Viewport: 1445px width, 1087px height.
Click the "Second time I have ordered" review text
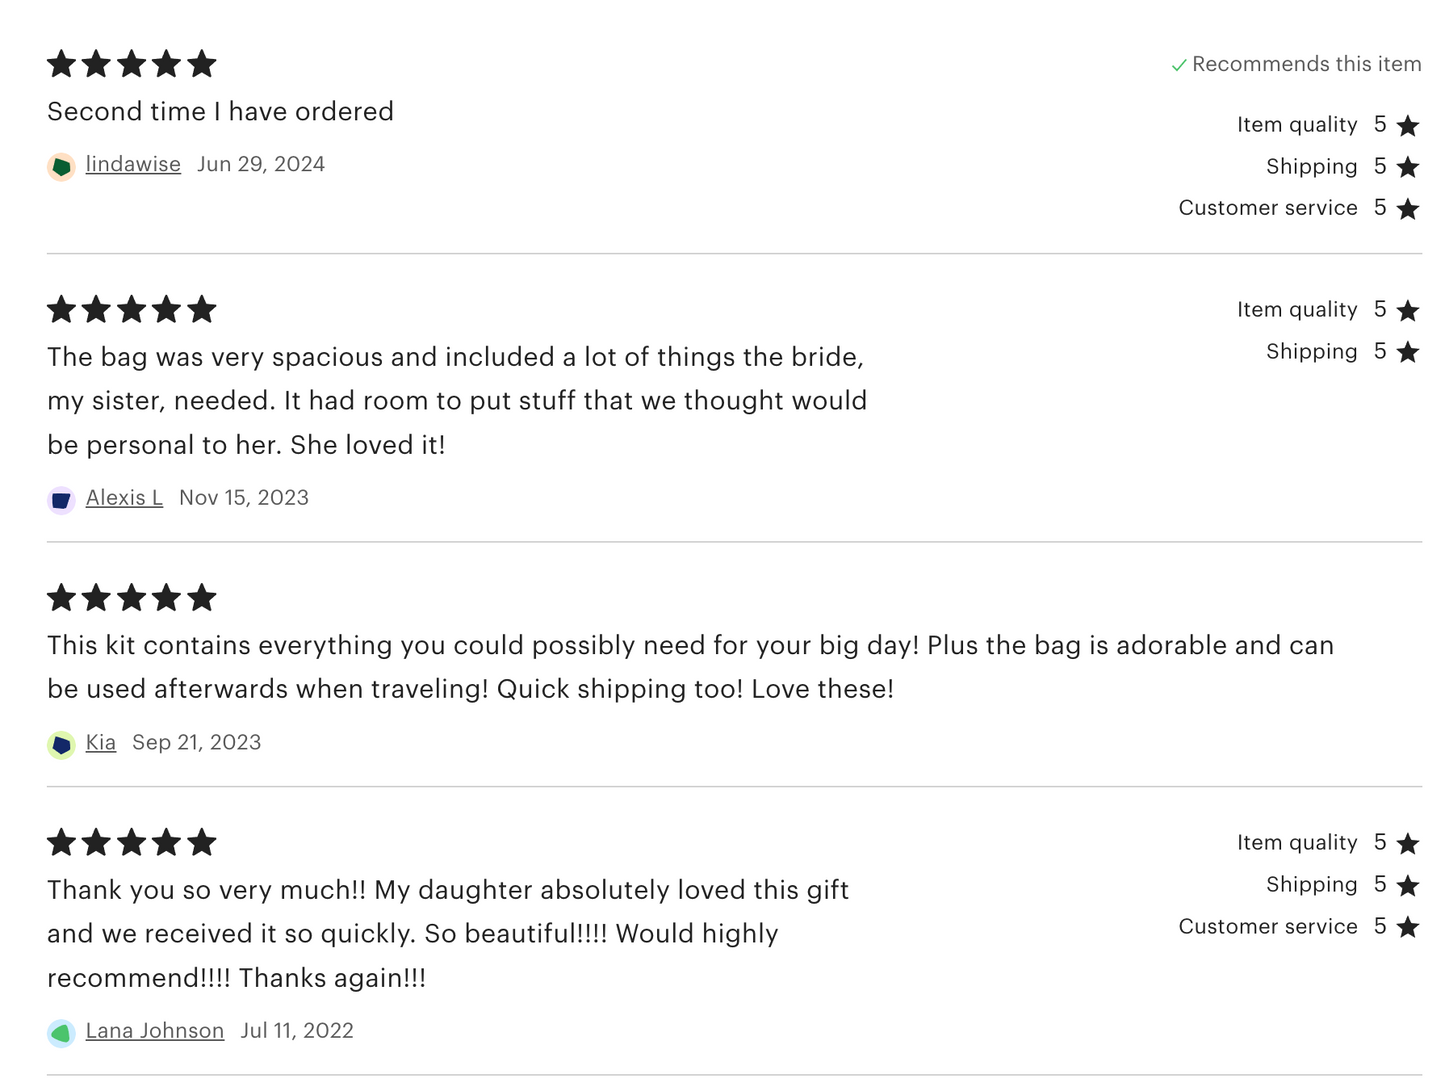tap(220, 111)
